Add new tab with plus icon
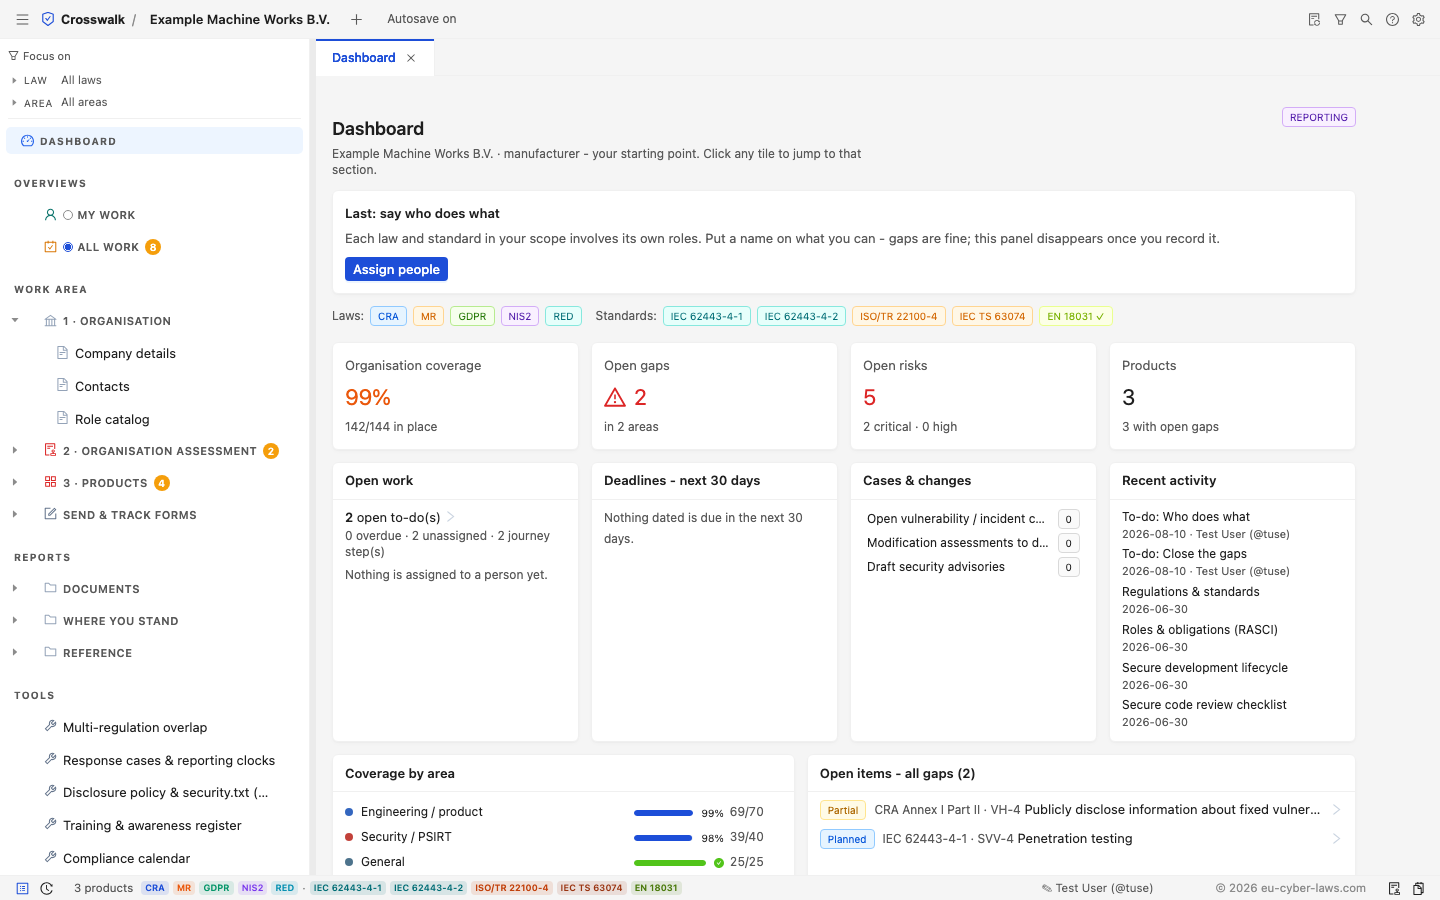 (x=356, y=19)
